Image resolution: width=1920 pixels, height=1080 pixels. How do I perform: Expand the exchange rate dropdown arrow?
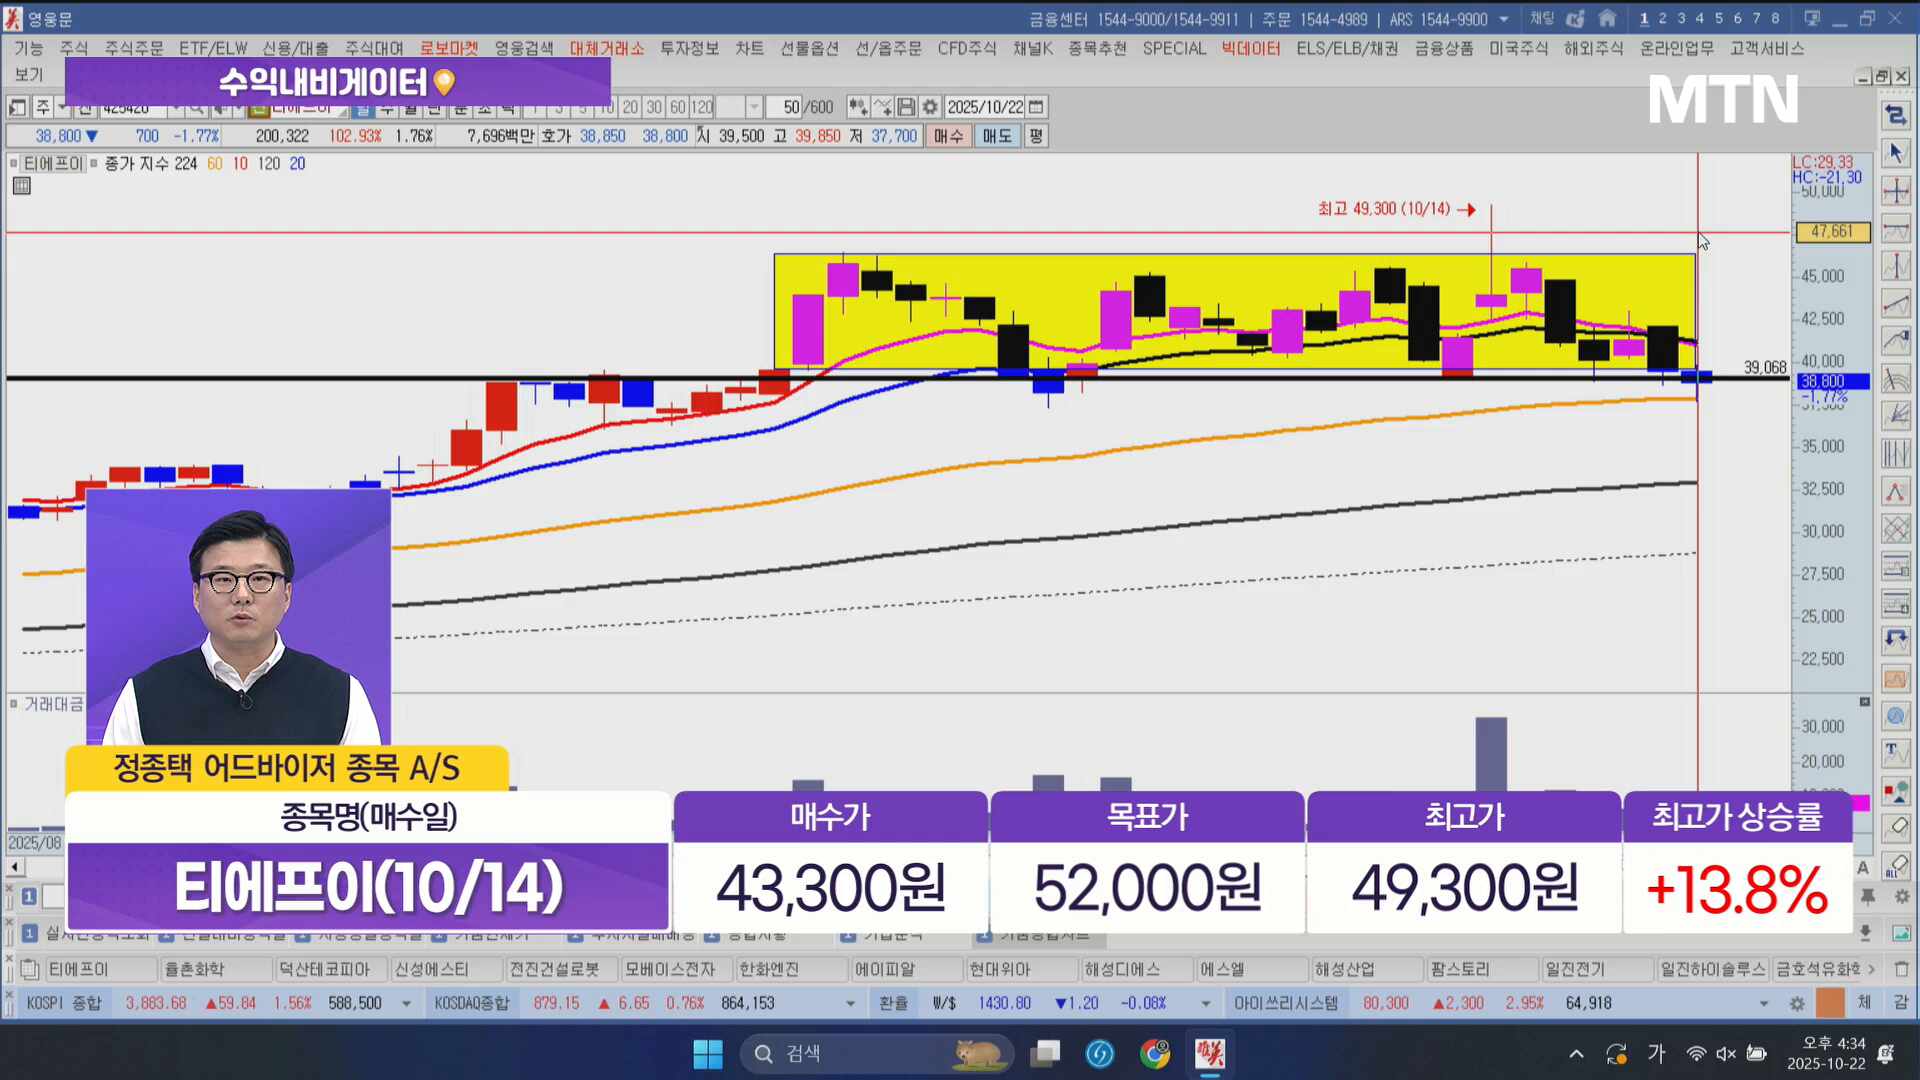pyautogui.click(x=1205, y=1003)
